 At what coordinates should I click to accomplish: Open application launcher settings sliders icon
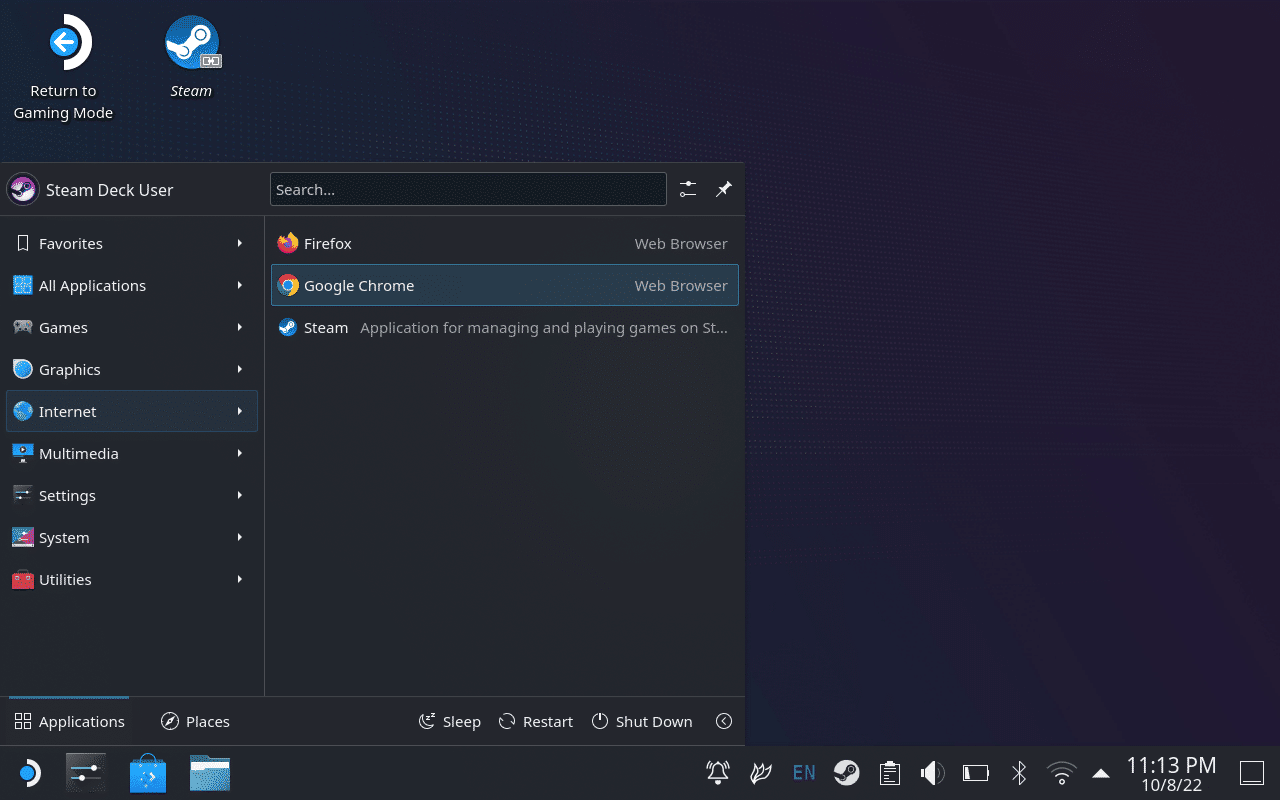pos(688,189)
